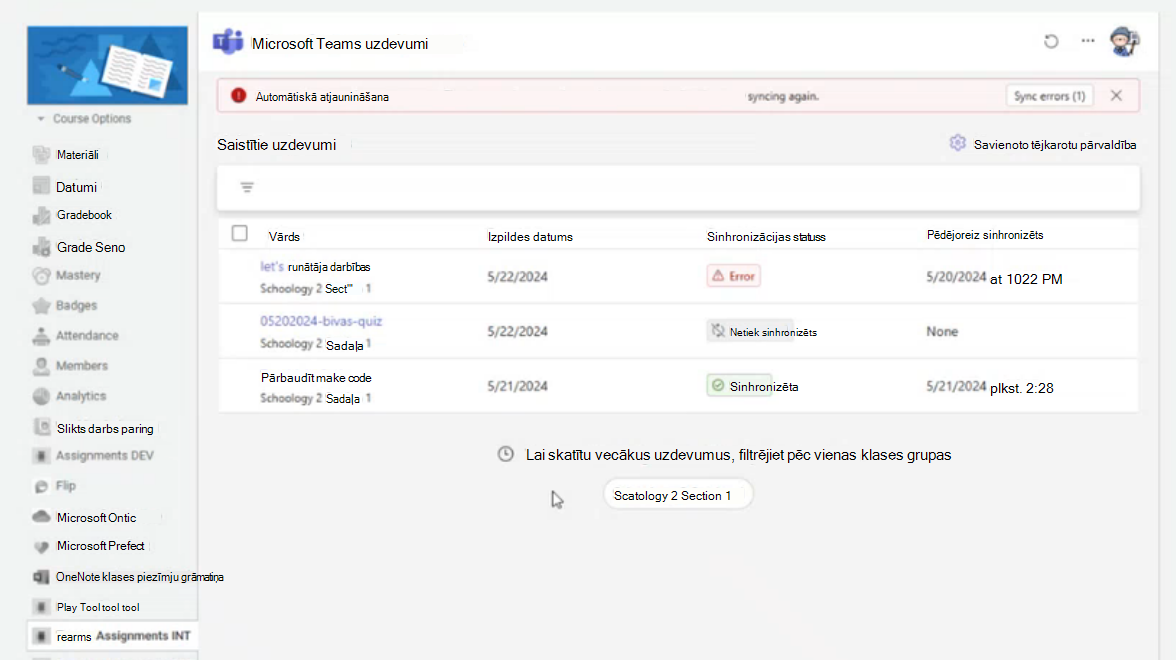Click the clock icon near older assignments note
1176x660 pixels.
tap(506, 454)
